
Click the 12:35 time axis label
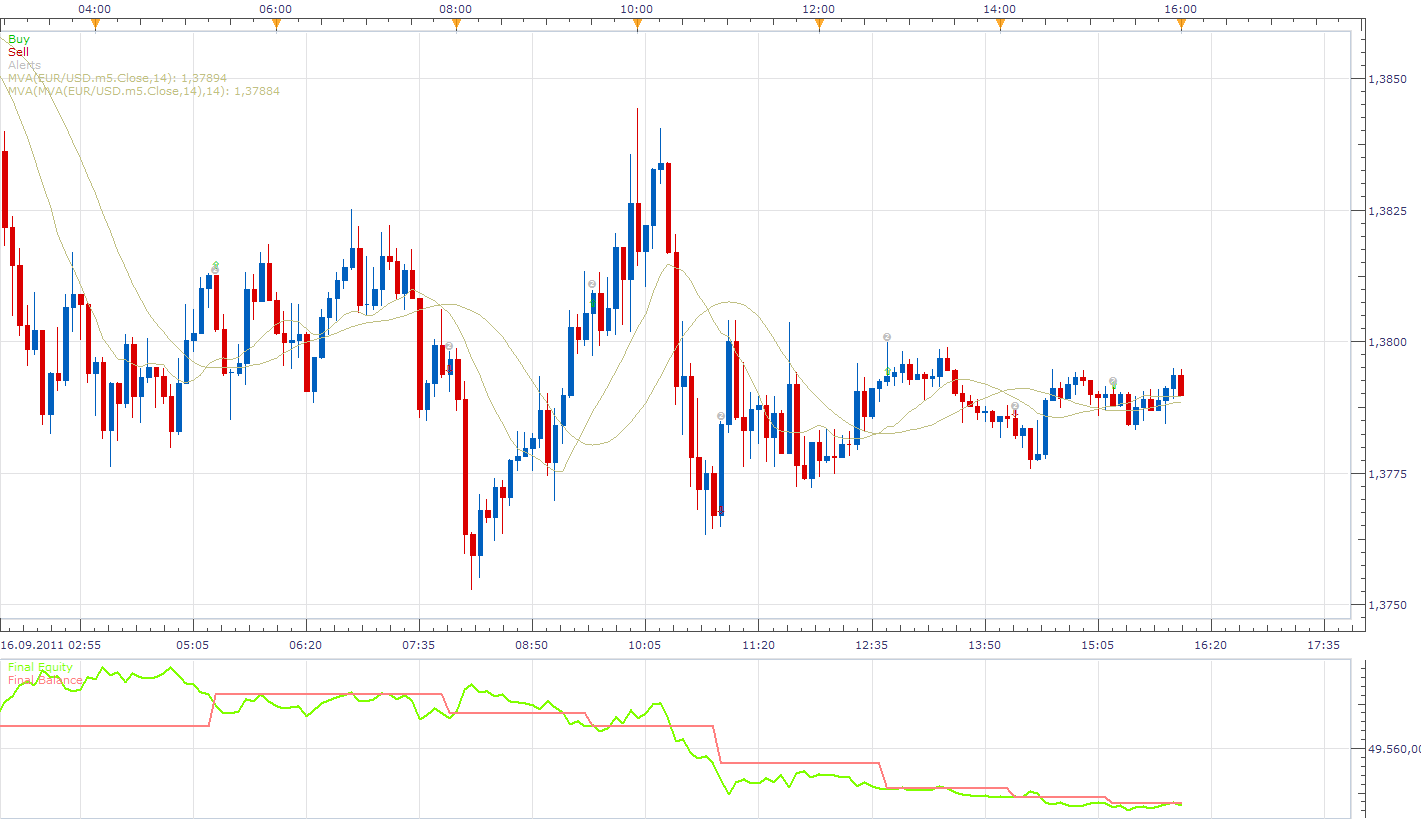coord(872,645)
